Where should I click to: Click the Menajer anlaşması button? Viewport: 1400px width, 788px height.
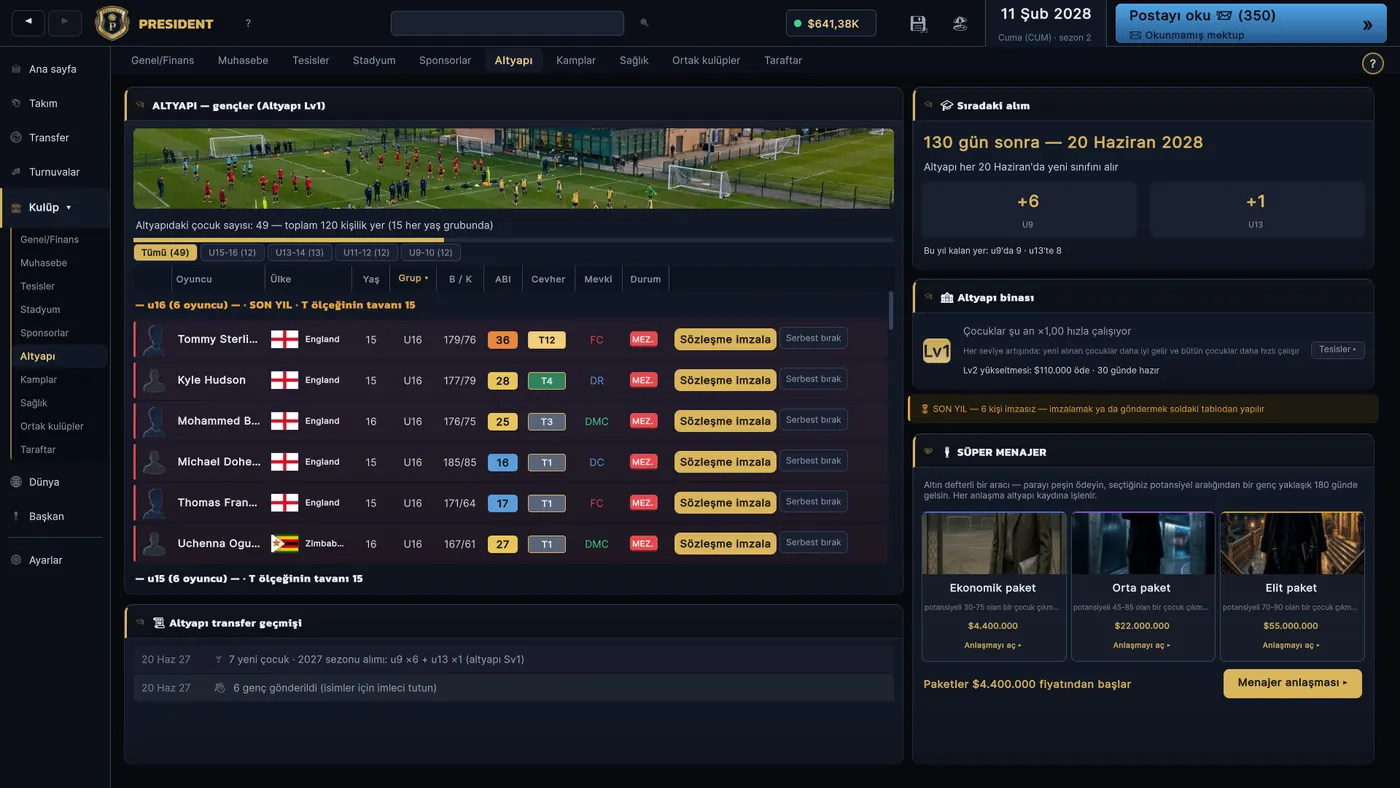(1292, 683)
